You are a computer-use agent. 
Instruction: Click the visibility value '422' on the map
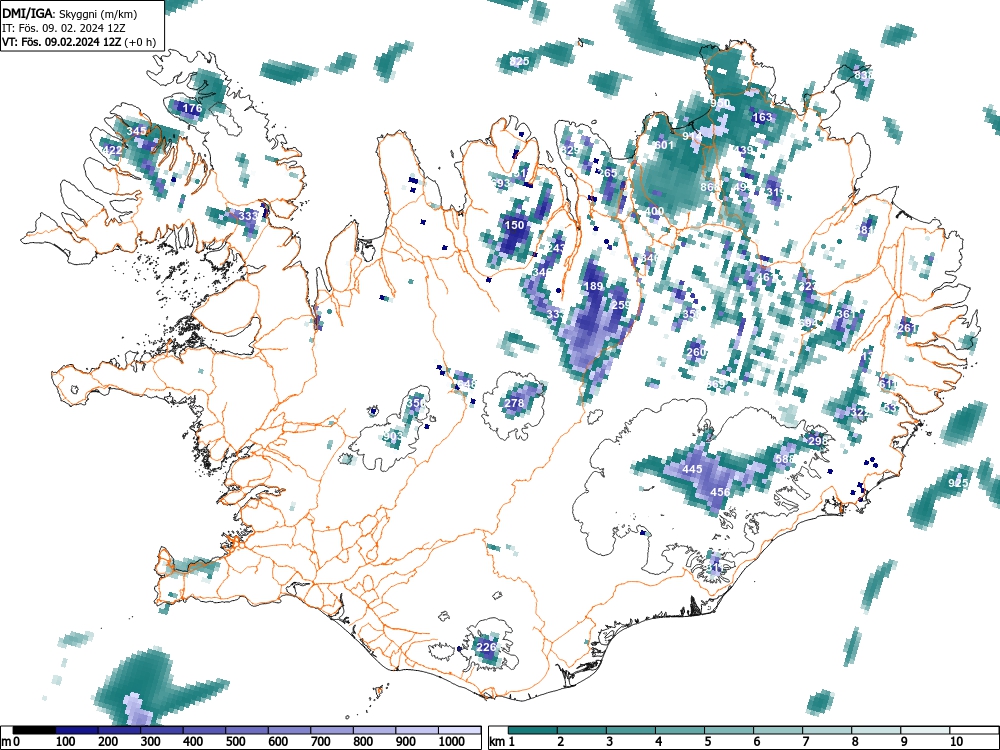point(112,151)
